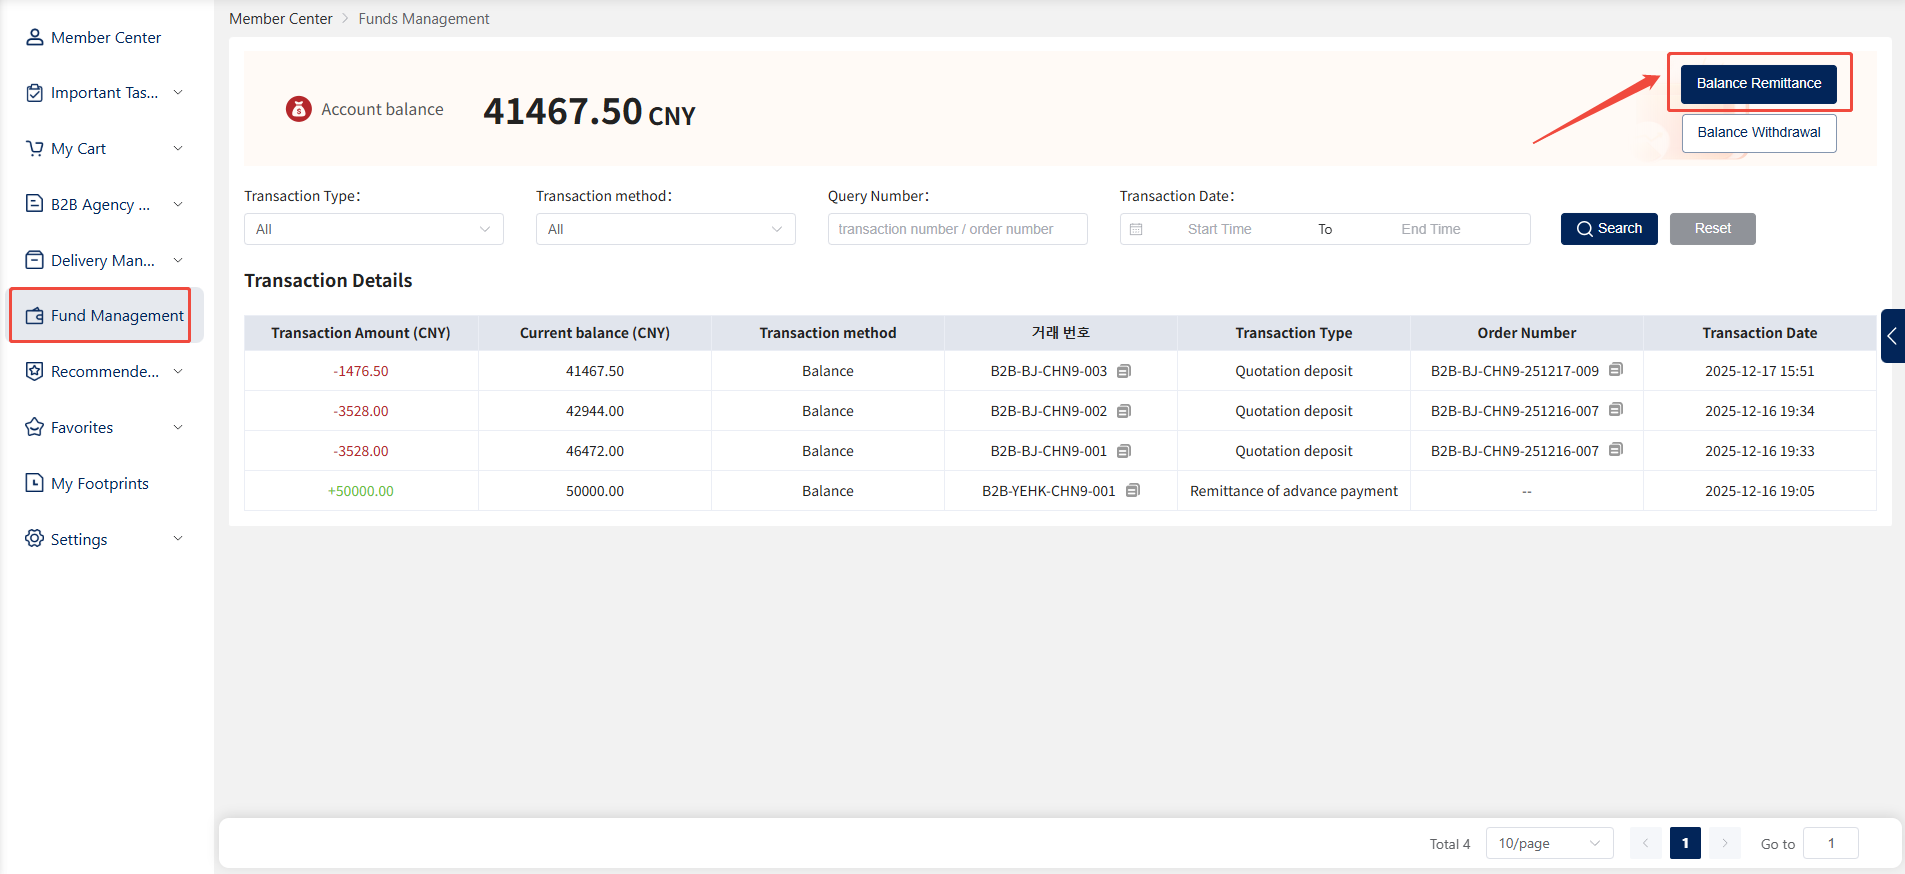This screenshot has height=874, width=1905.
Task: Click the My Cart shopping cart icon
Action: [x=34, y=149]
